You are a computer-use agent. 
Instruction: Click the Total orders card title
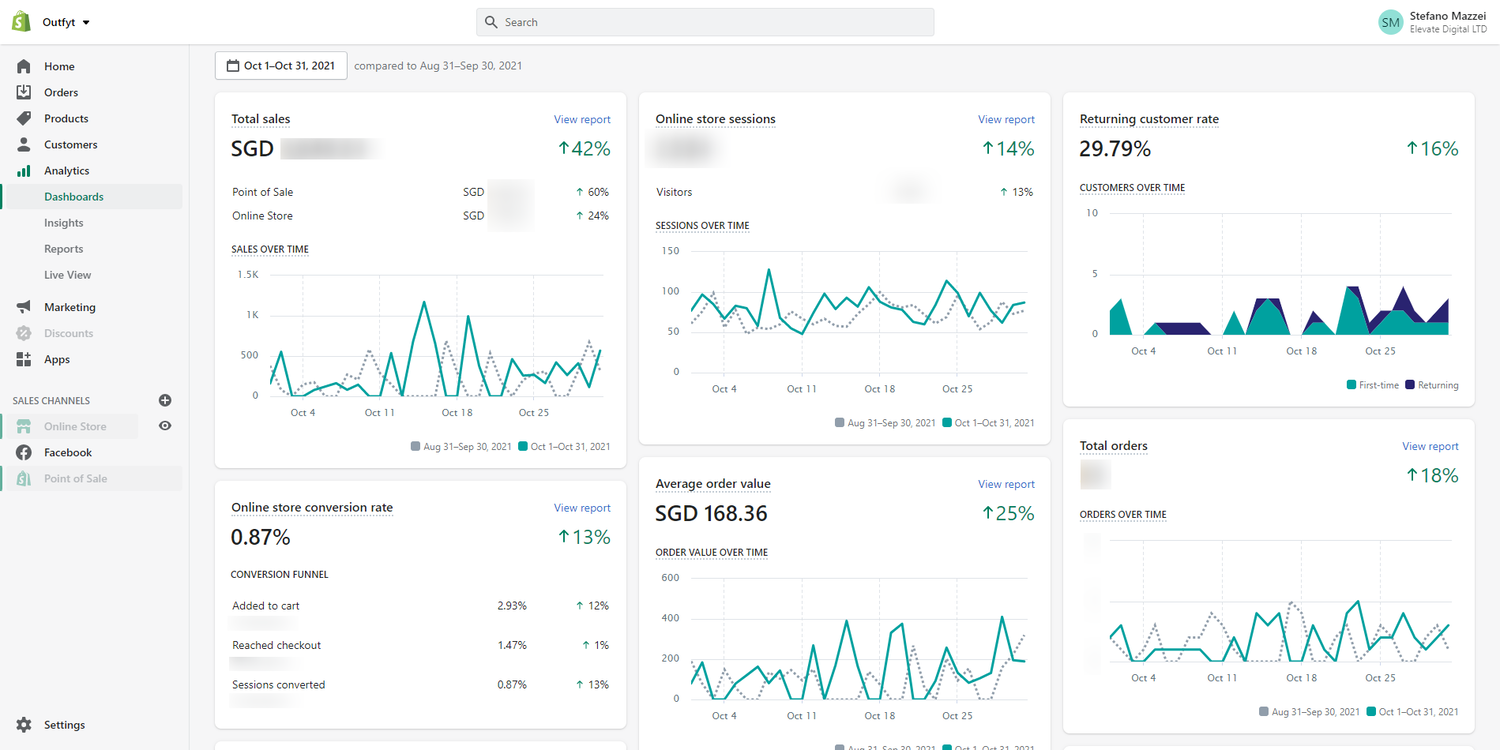(1114, 446)
